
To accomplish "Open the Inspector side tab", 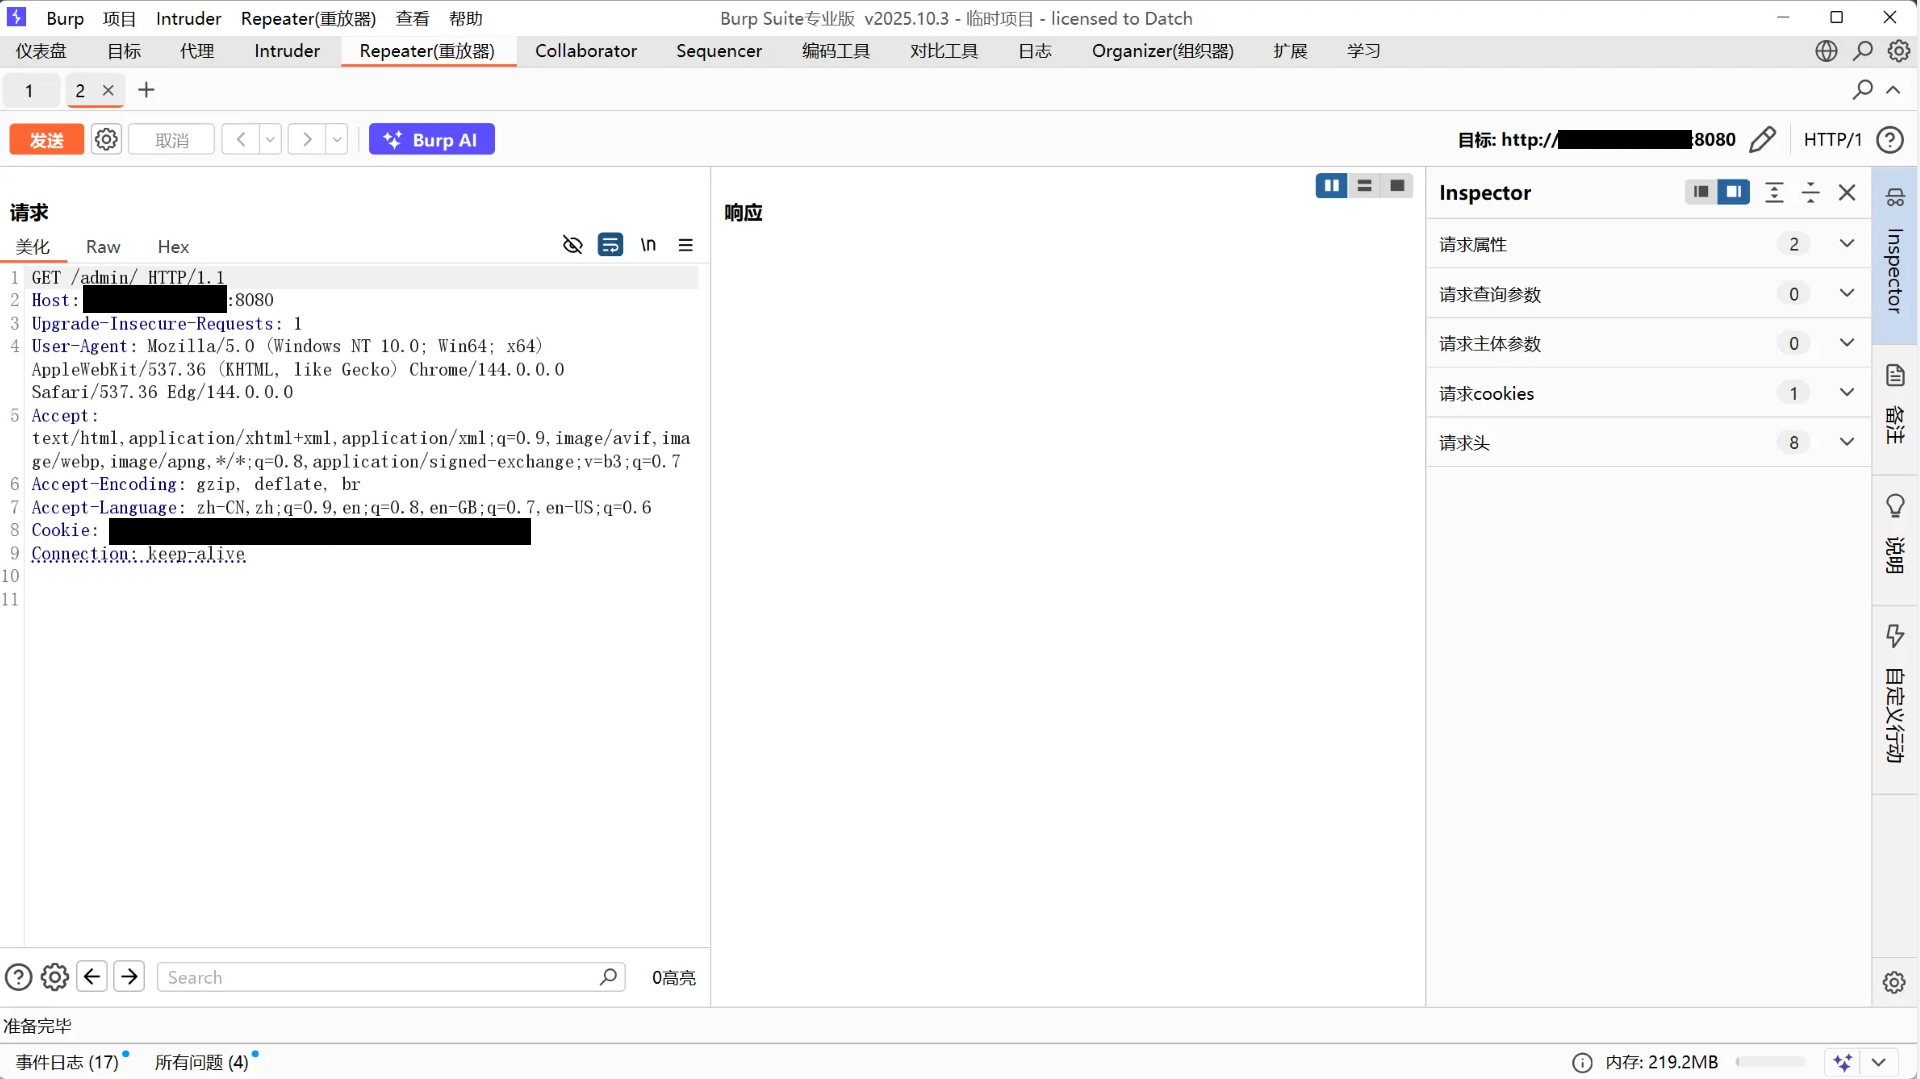I will (1895, 255).
